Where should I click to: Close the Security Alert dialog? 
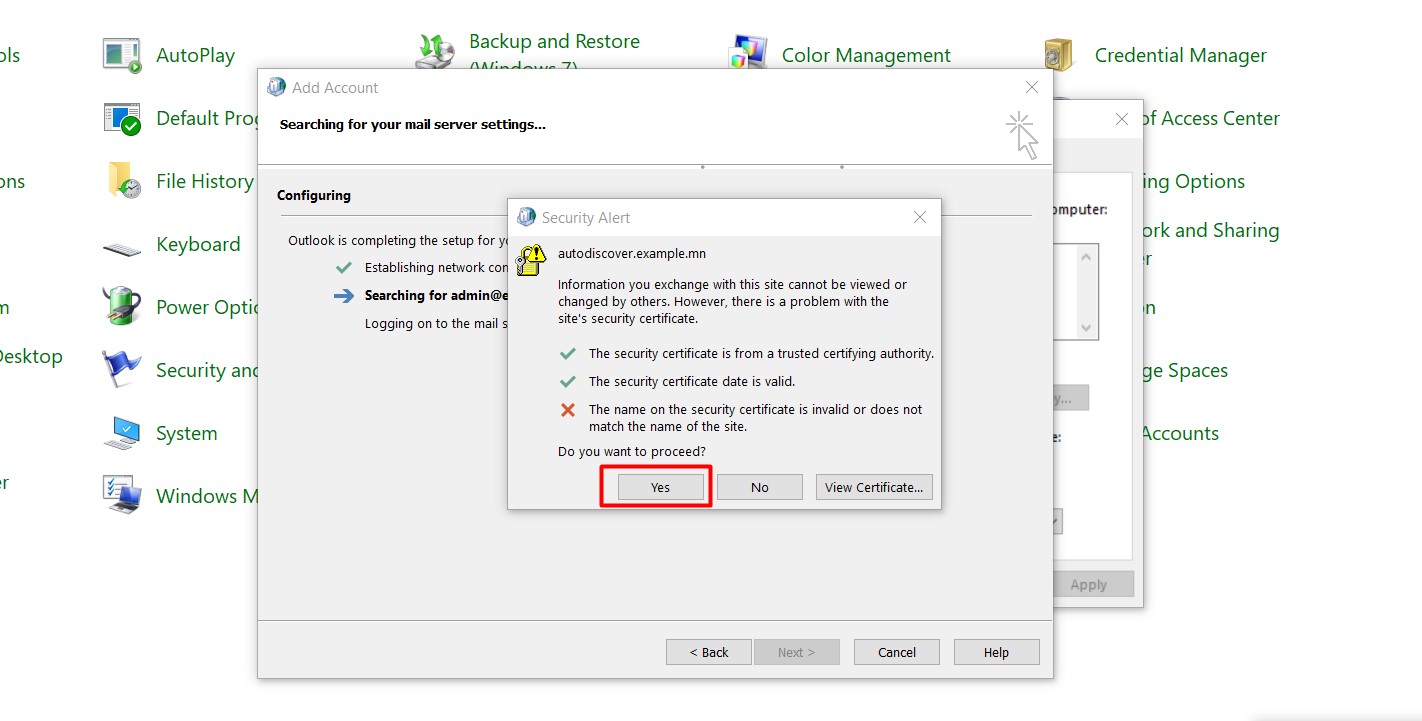pyautogui.click(x=920, y=217)
